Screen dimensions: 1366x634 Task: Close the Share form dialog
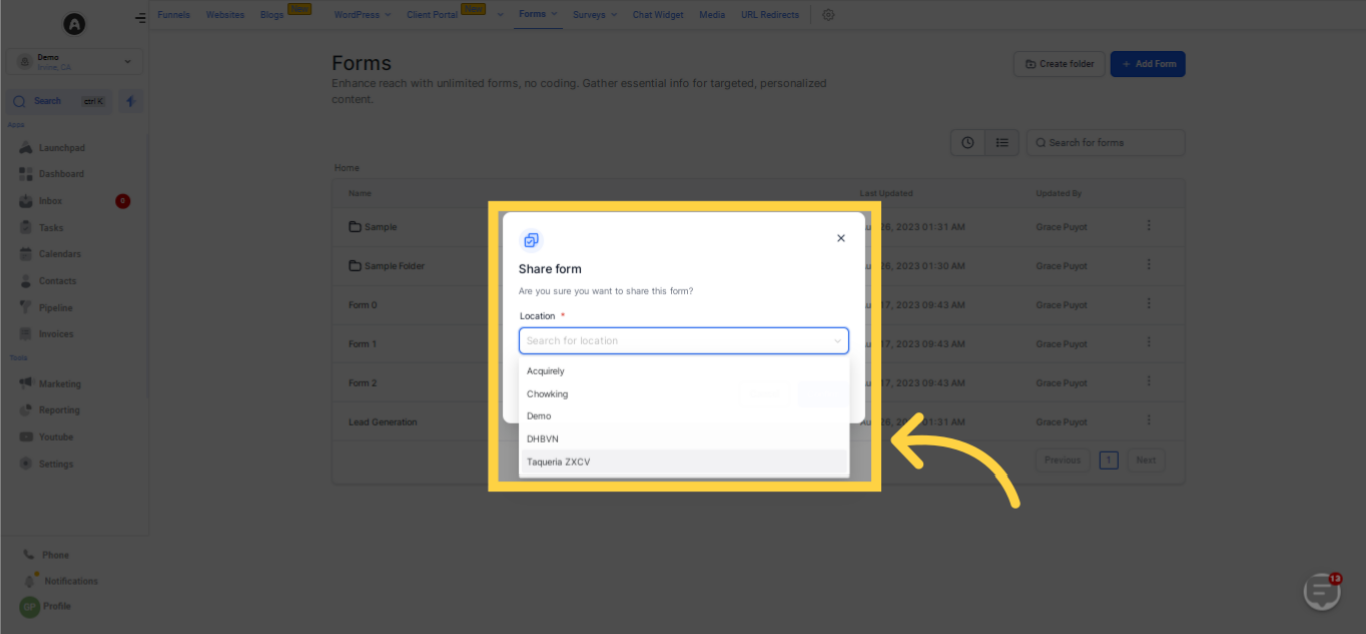point(841,238)
